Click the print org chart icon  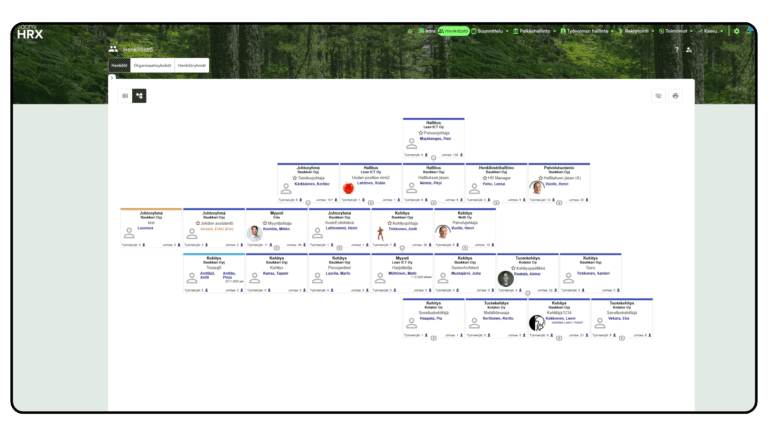coord(675,96)
